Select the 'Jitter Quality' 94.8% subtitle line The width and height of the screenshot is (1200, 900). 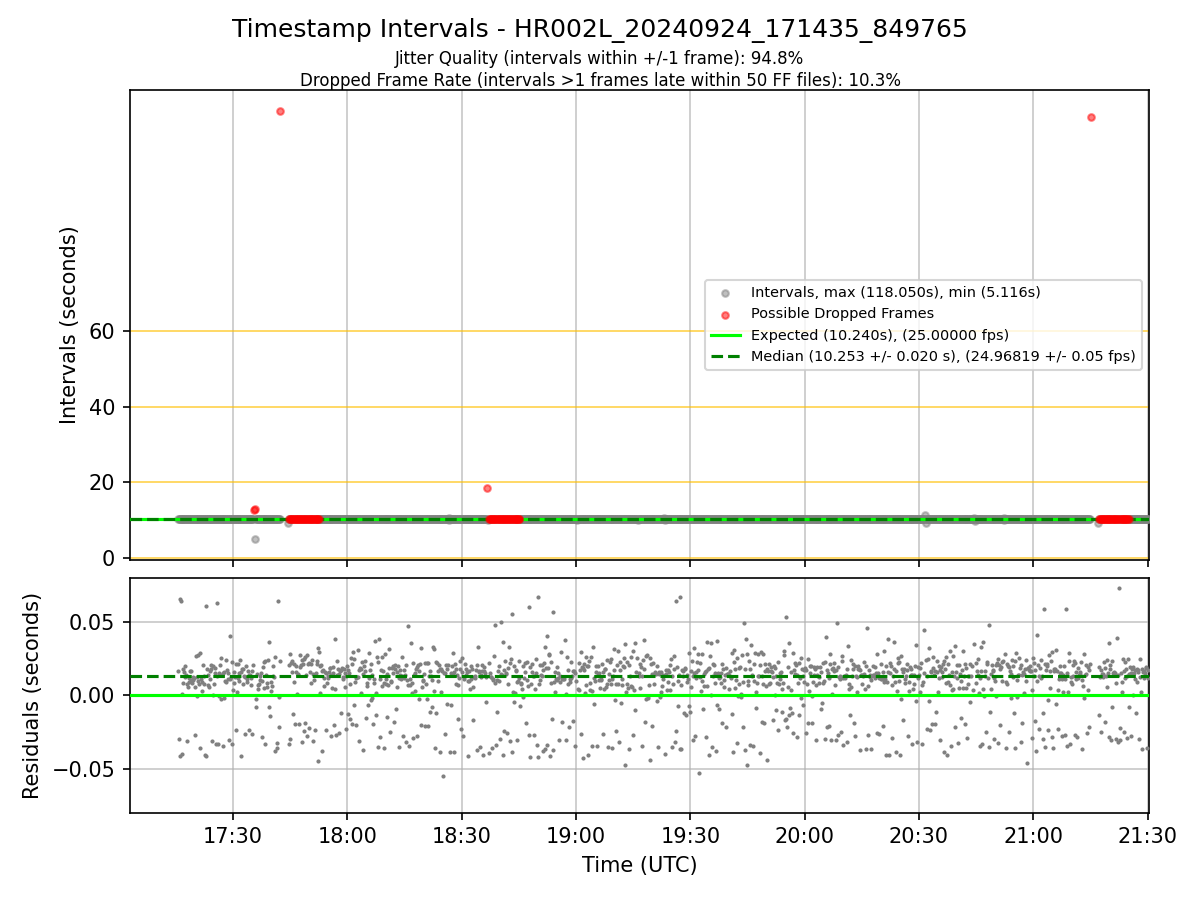point(599,58)
